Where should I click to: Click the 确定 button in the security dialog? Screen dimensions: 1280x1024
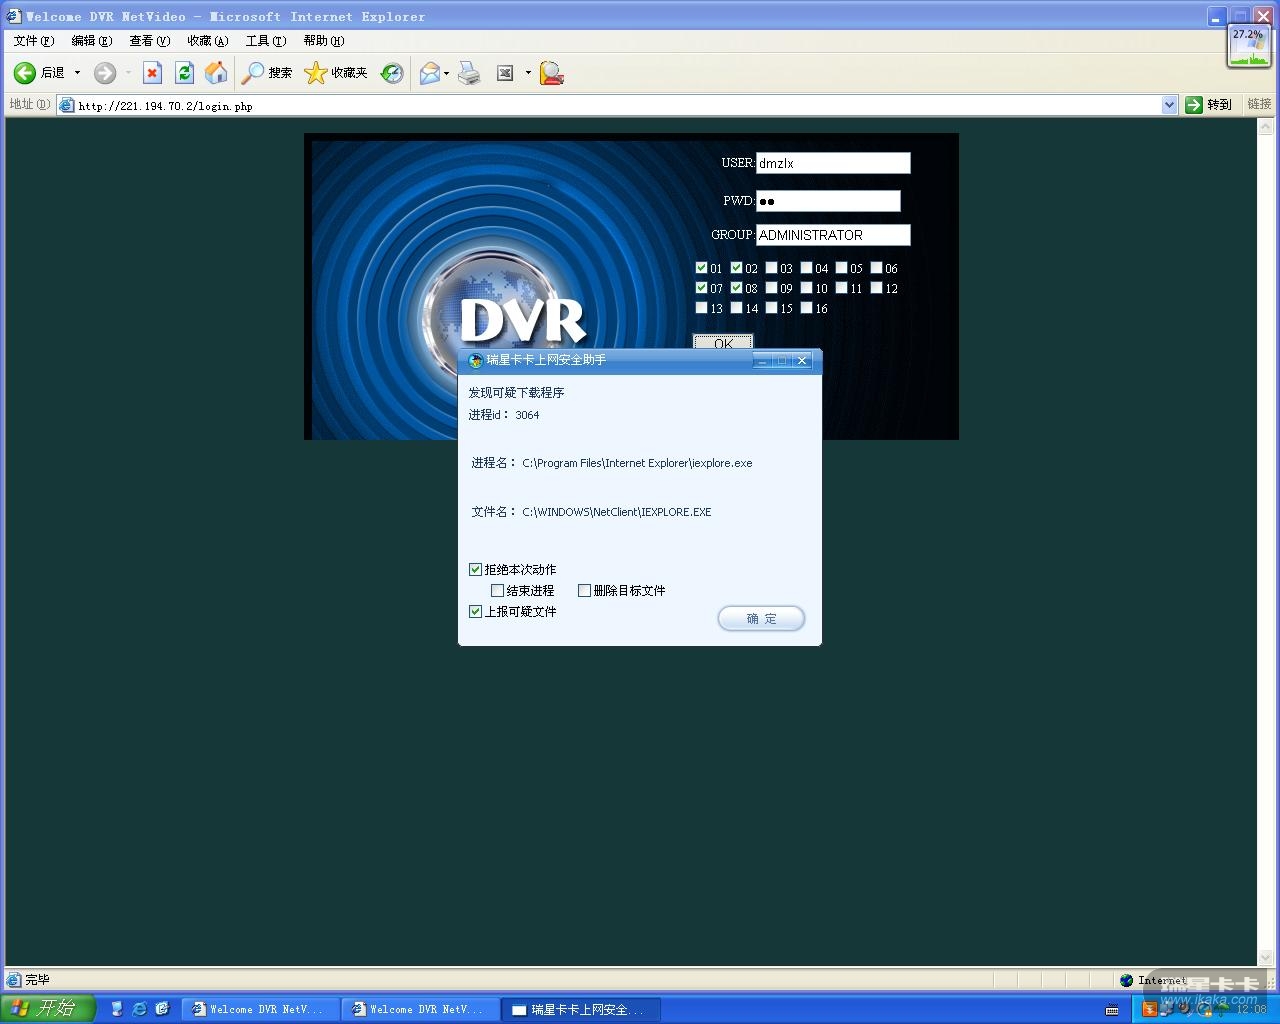click(761, 619)
